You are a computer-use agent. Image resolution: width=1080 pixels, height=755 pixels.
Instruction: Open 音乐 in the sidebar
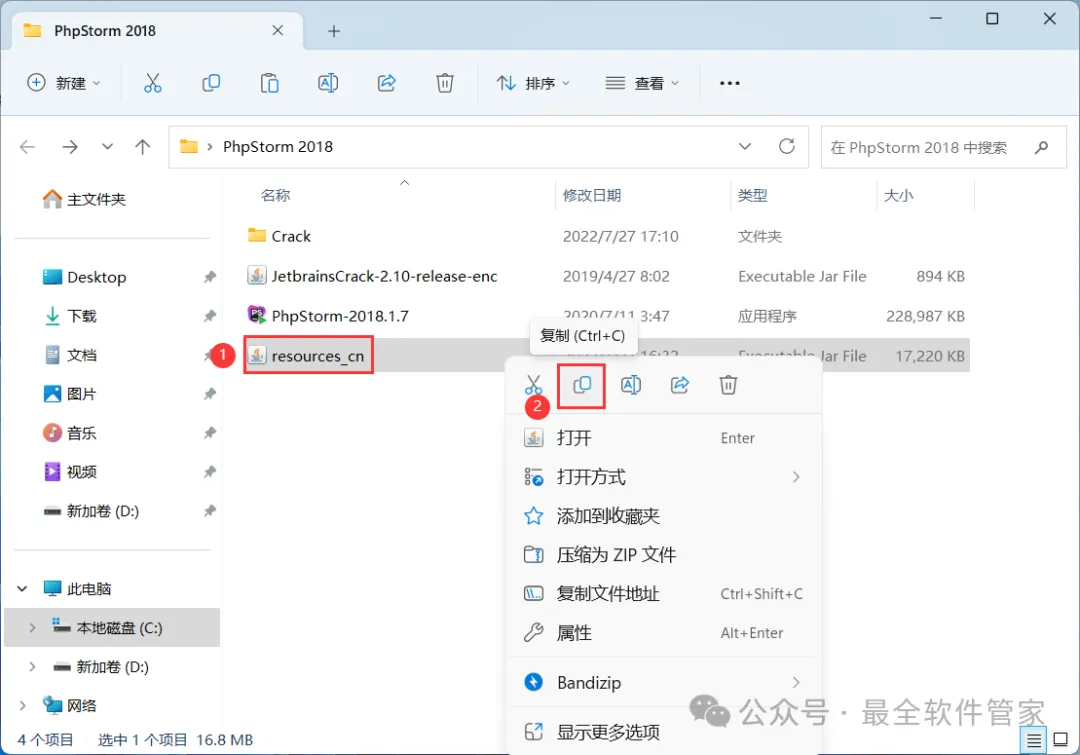[x=70, y=433]
